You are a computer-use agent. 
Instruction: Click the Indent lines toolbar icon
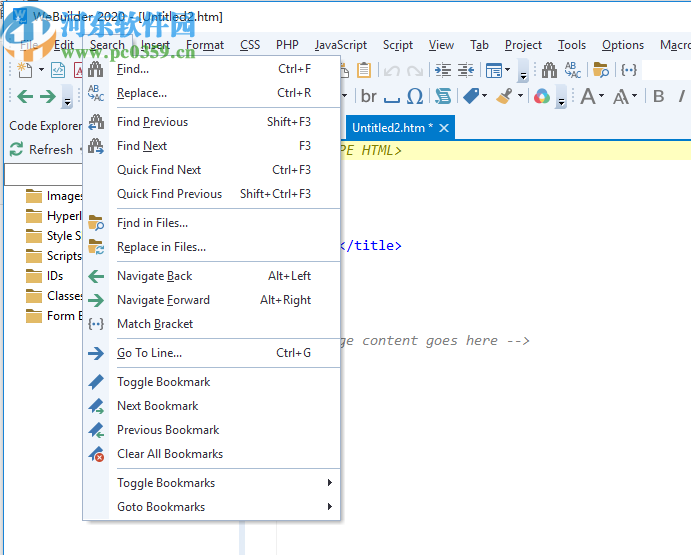click(443, 70)
